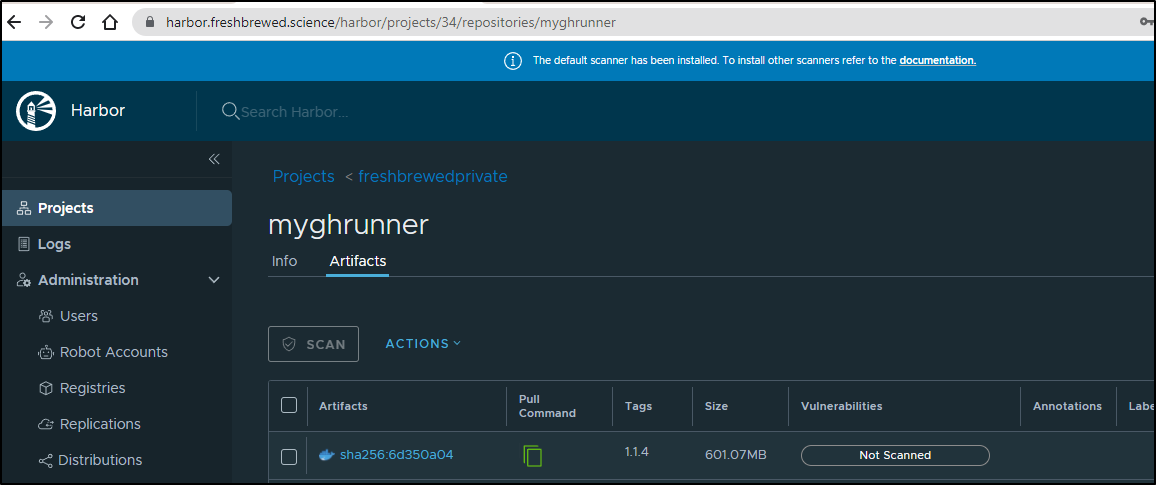
Task: Tick the checkbox for sha256:6d350a04
Action: (x=289, y=457)
